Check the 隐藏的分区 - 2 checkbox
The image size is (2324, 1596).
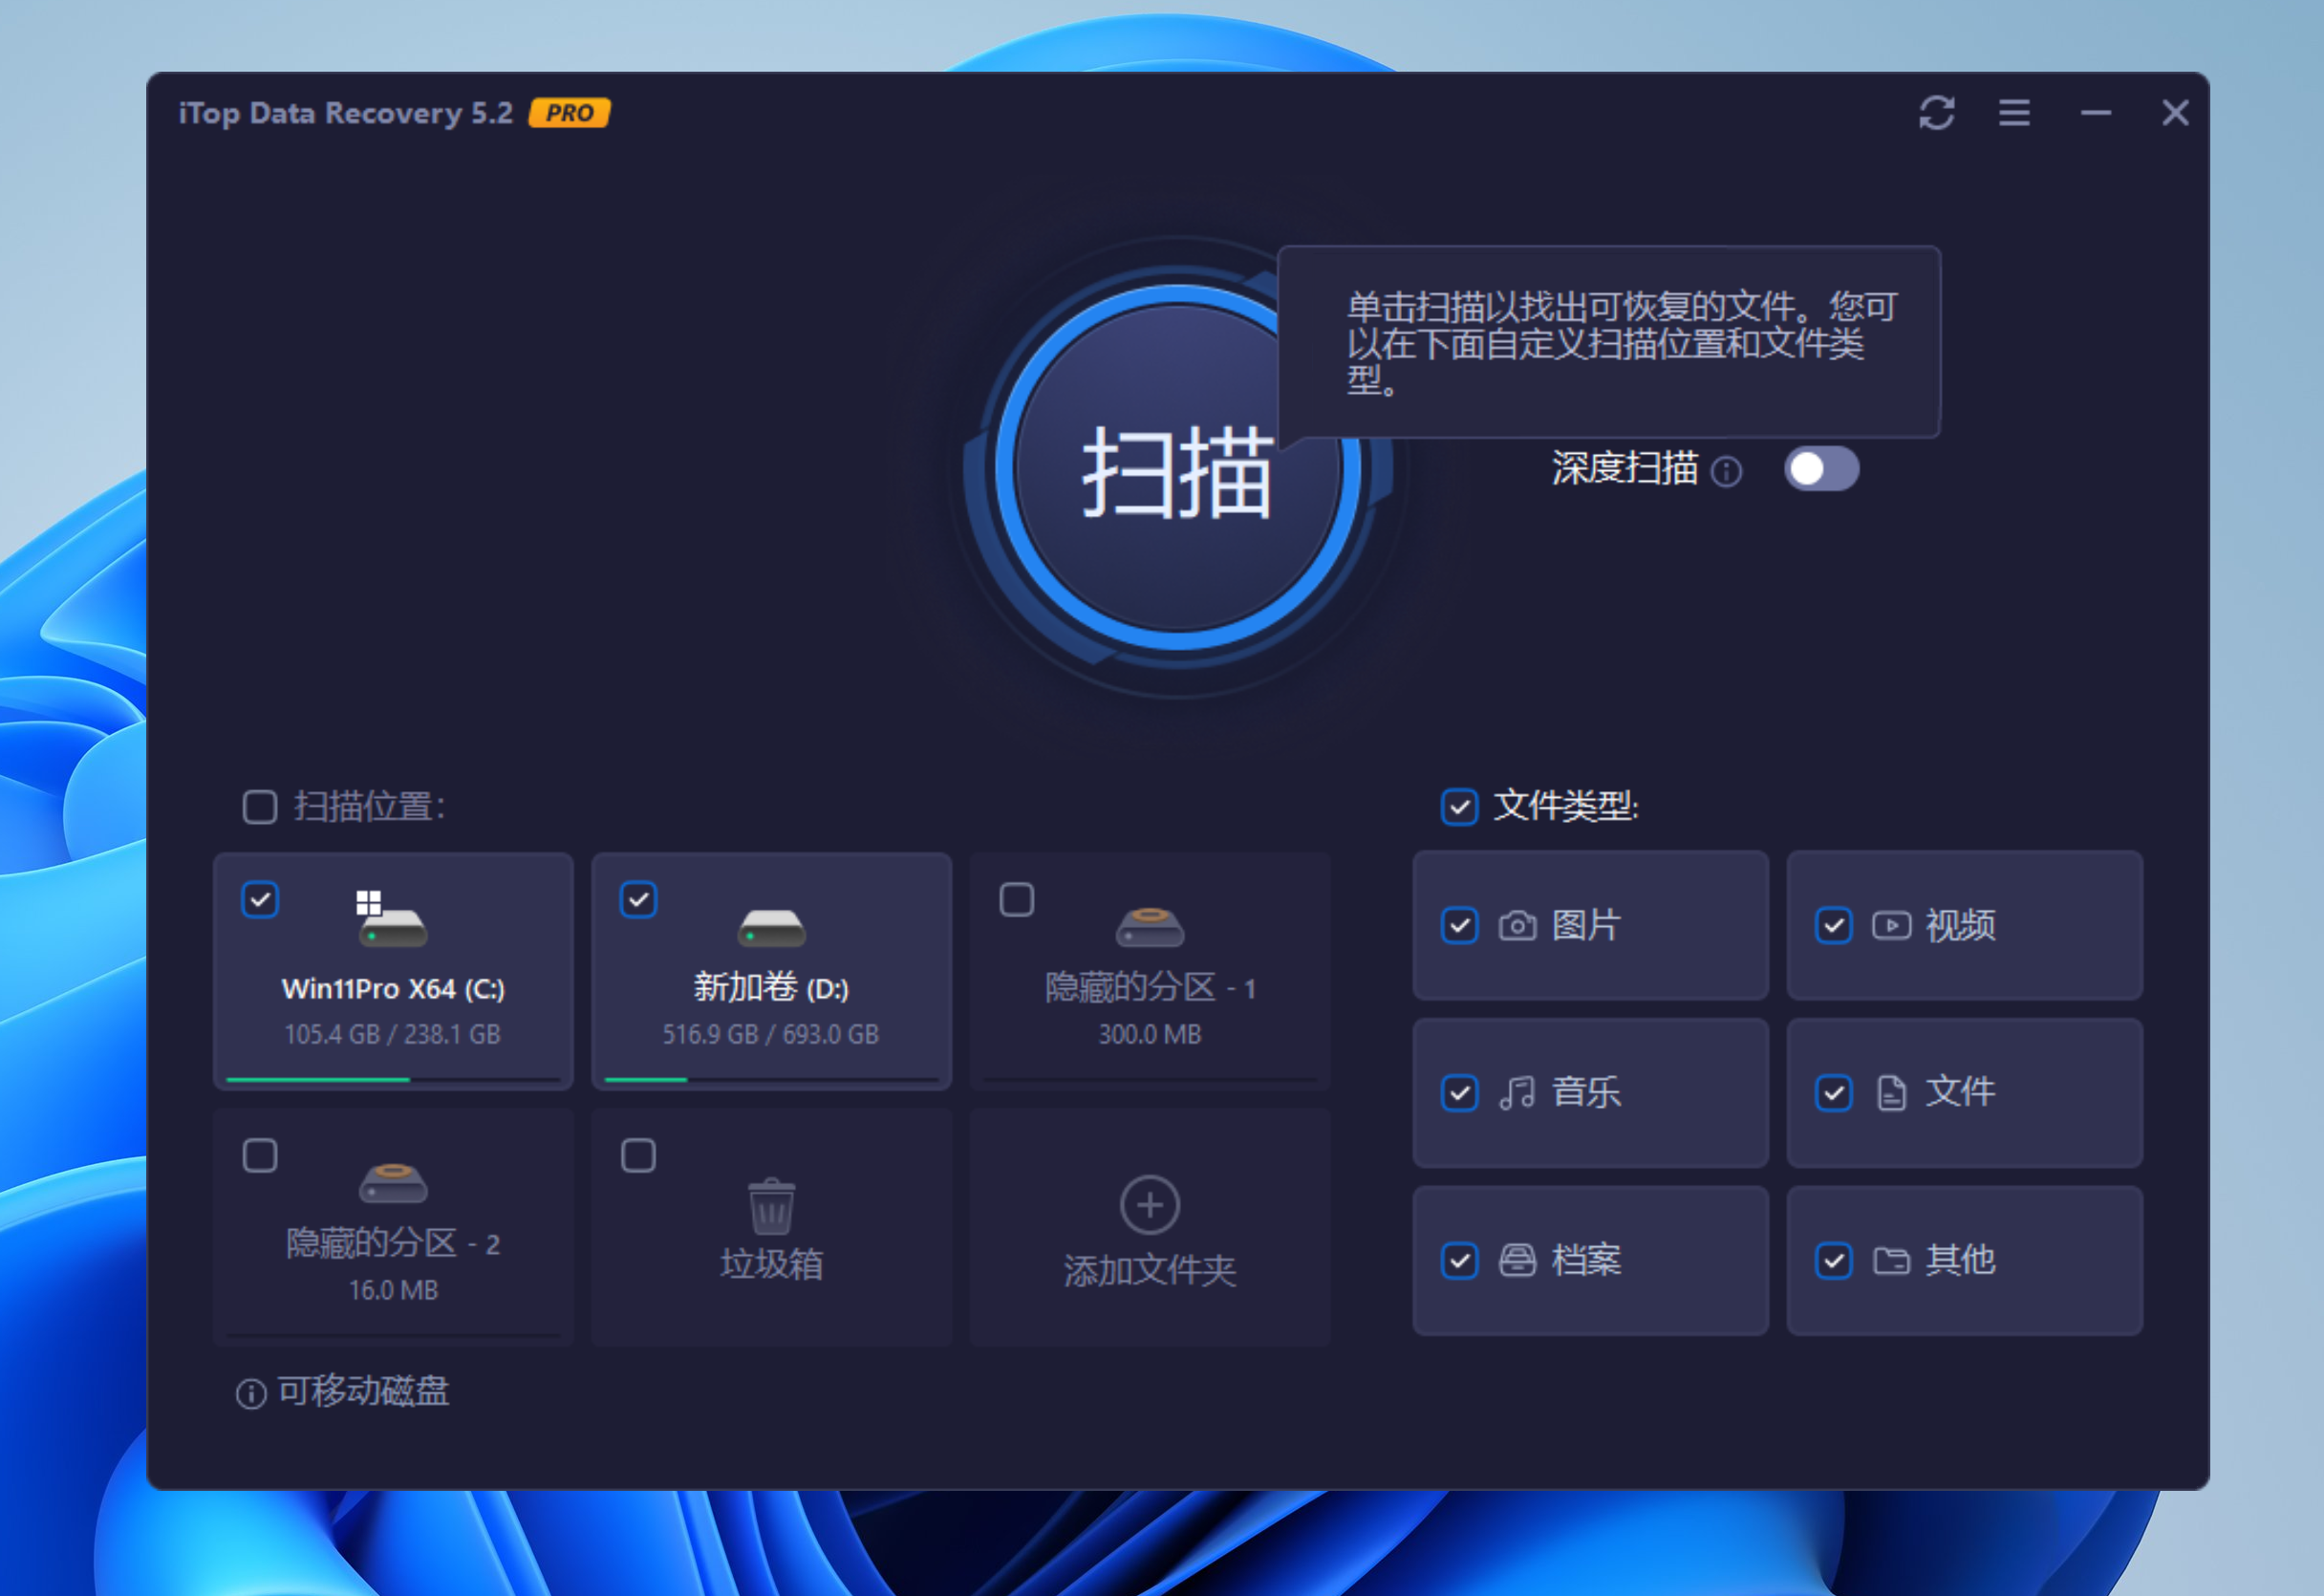click(260, 1155)
